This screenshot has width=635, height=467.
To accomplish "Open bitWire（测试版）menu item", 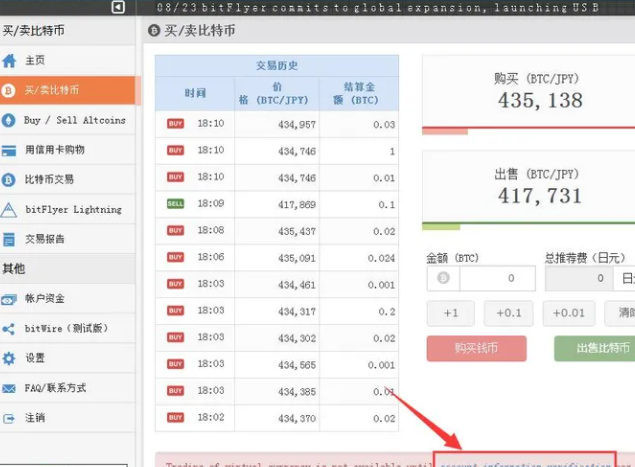I will pyautogui.click(x=66, y=328).
